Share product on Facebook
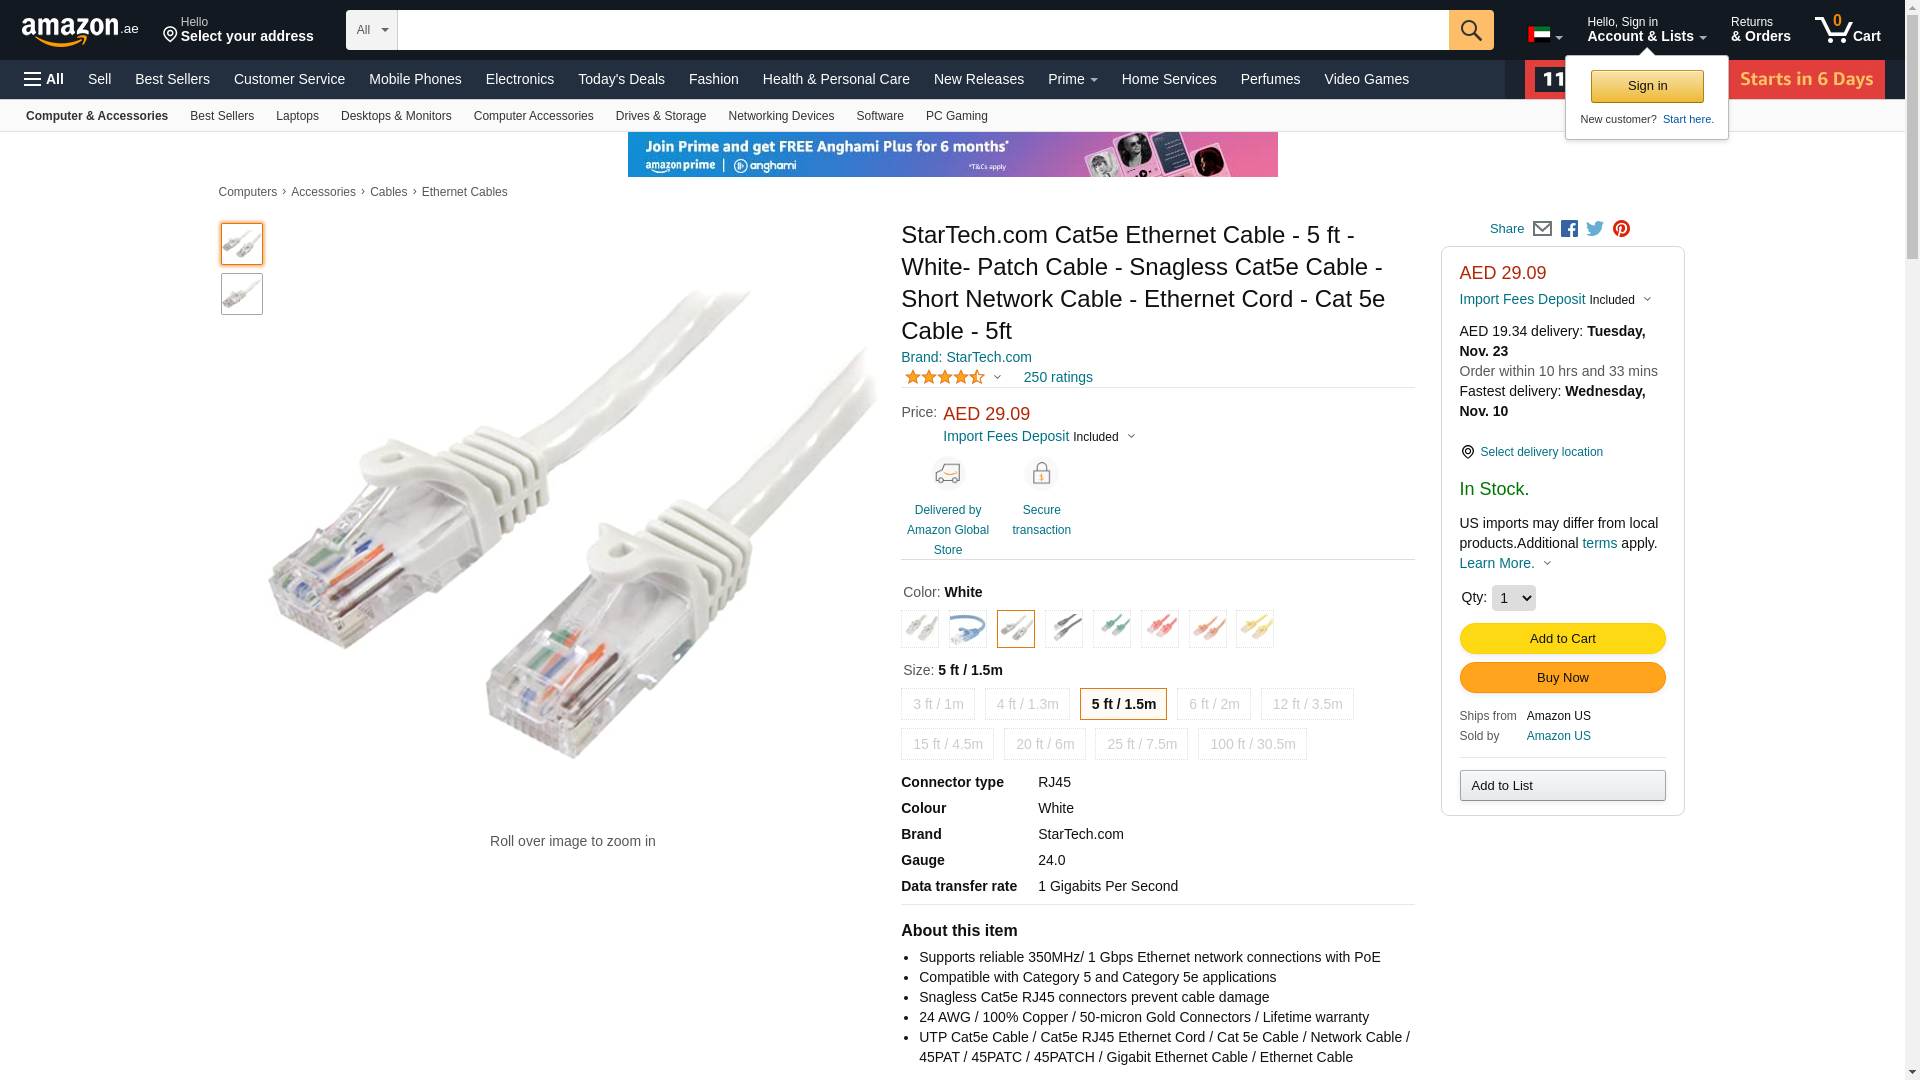This screenshot has width=1920, height=1080. (1569, 229)
